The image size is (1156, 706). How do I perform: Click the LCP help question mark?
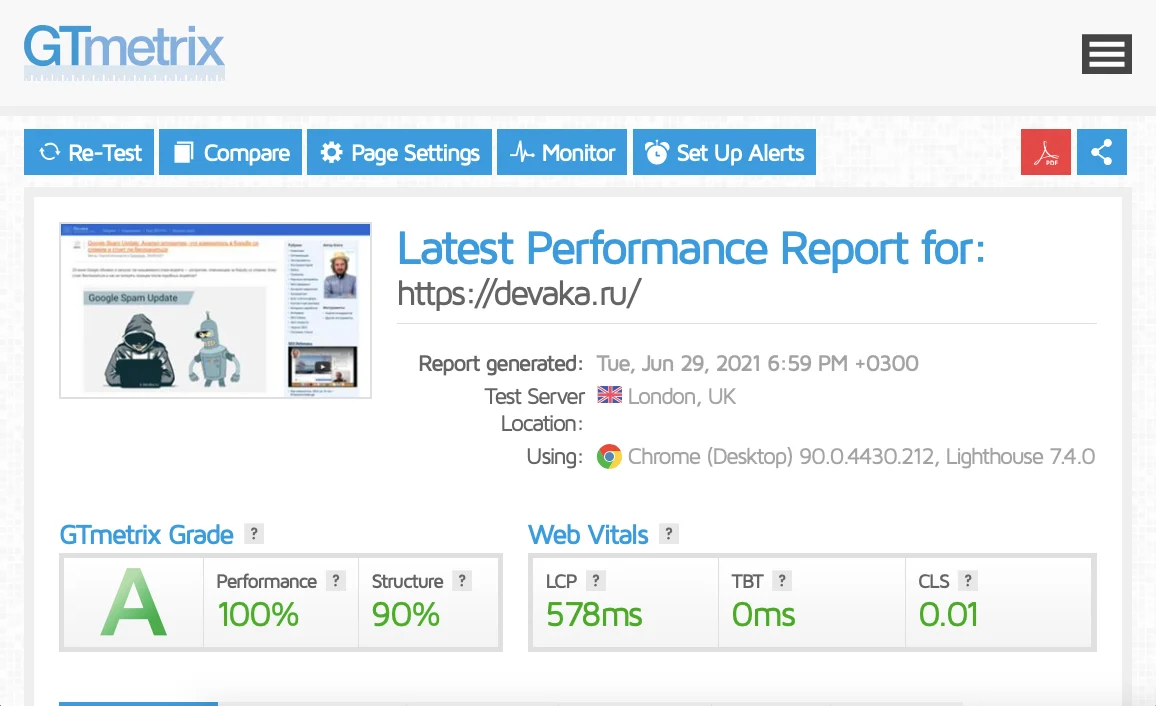click(596, 581)
